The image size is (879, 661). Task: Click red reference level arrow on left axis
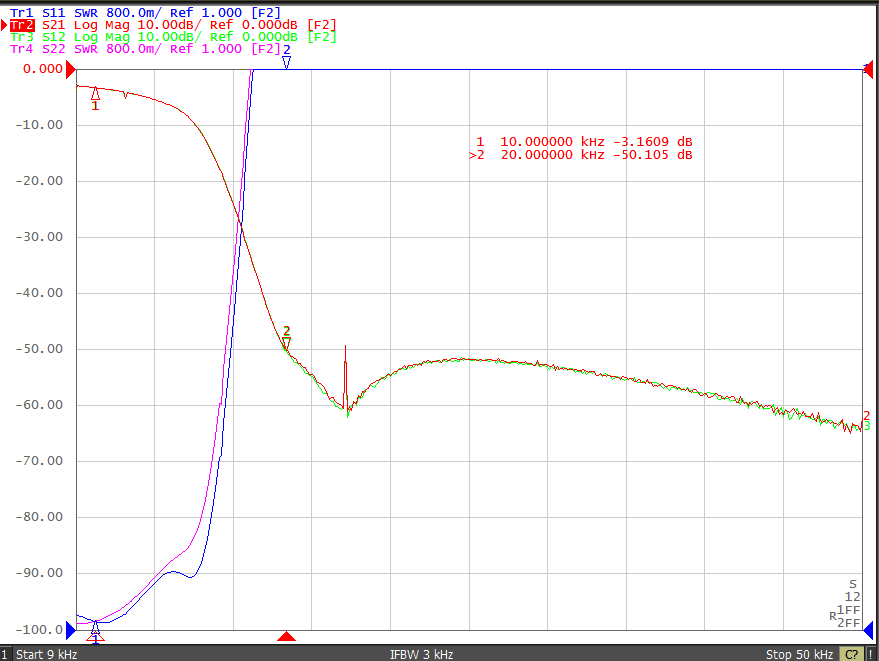(x=71, y=70)
